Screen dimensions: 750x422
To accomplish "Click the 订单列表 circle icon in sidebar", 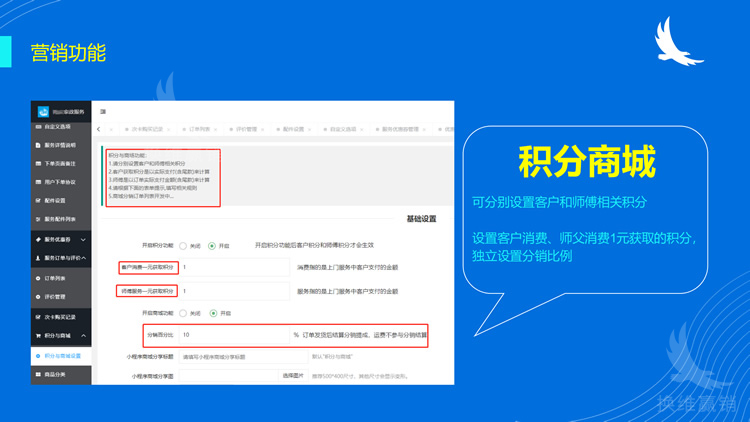I will pos(38,278).
